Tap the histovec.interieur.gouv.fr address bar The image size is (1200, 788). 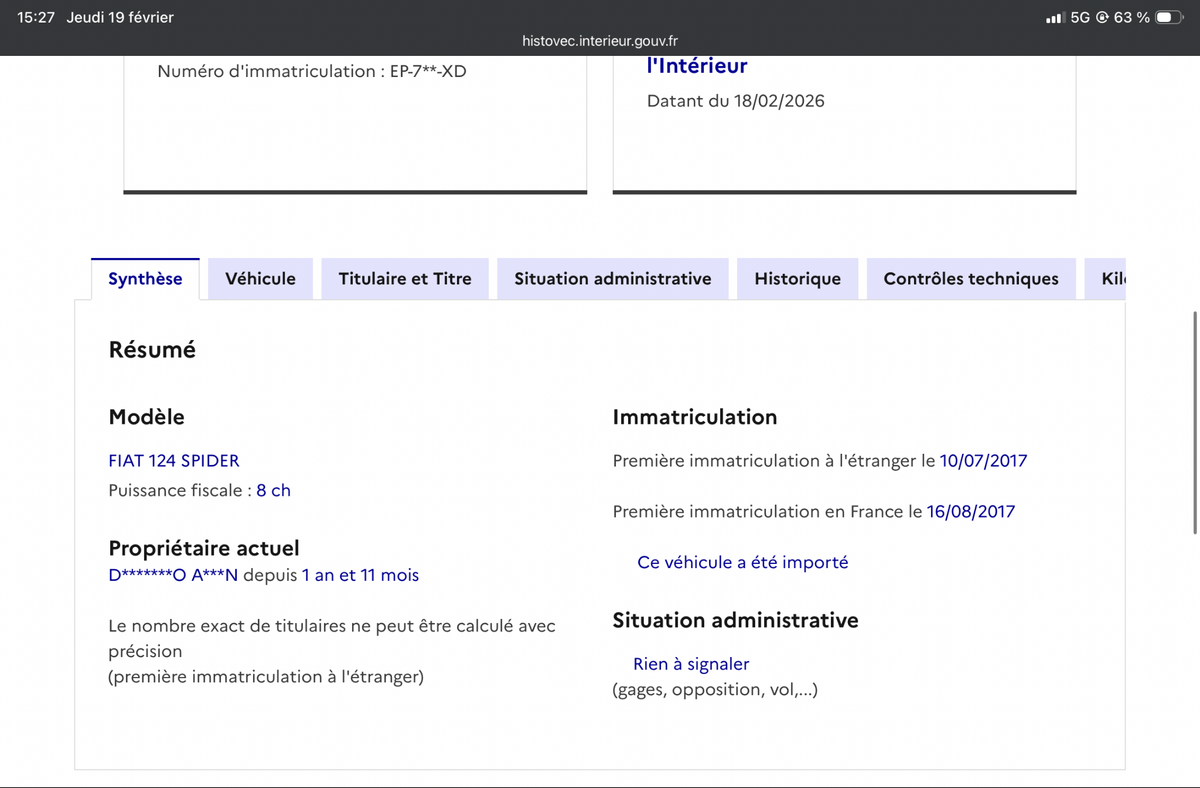pos(600,41)
